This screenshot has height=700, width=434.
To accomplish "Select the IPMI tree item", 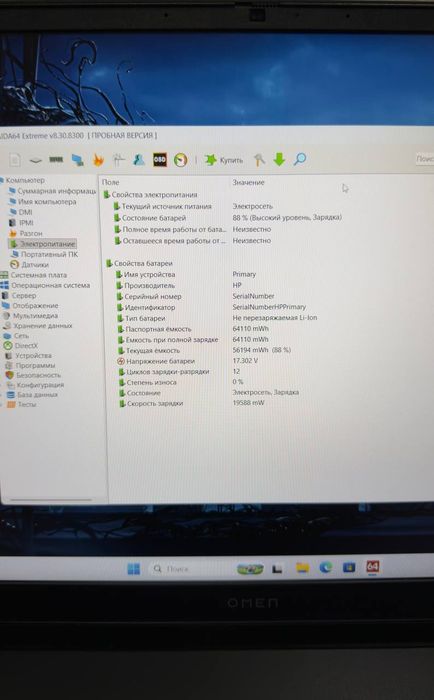I will (21, 223).
